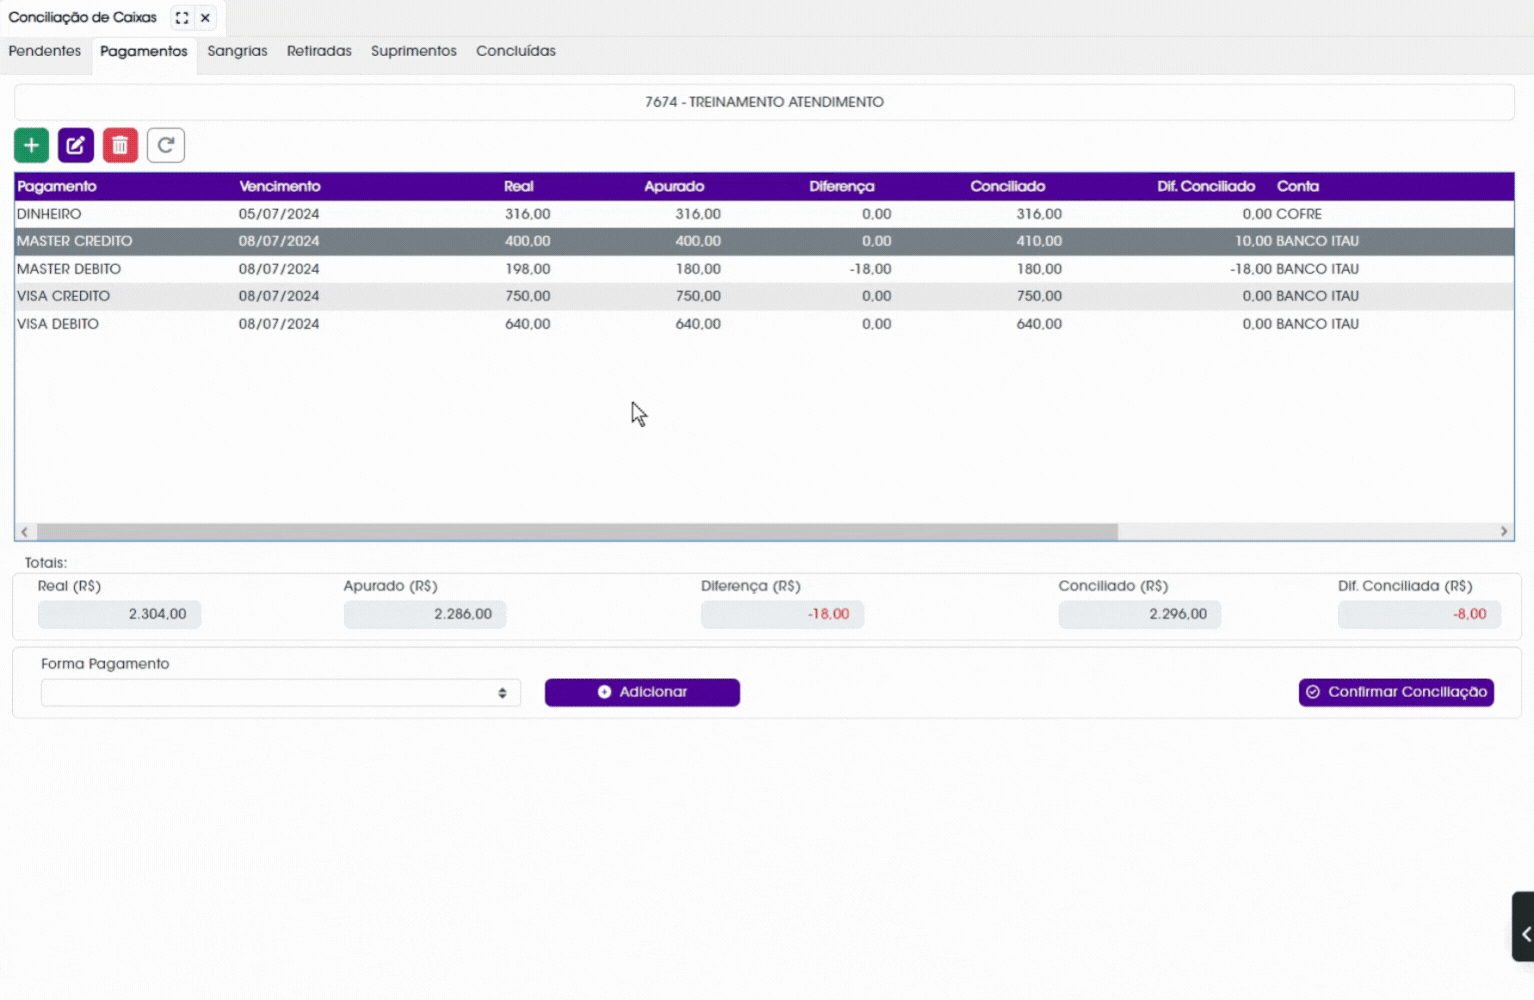This screenshot has width=1534, height=1000.
Task: Open the Retiradas tab
Action: (319, 51)
